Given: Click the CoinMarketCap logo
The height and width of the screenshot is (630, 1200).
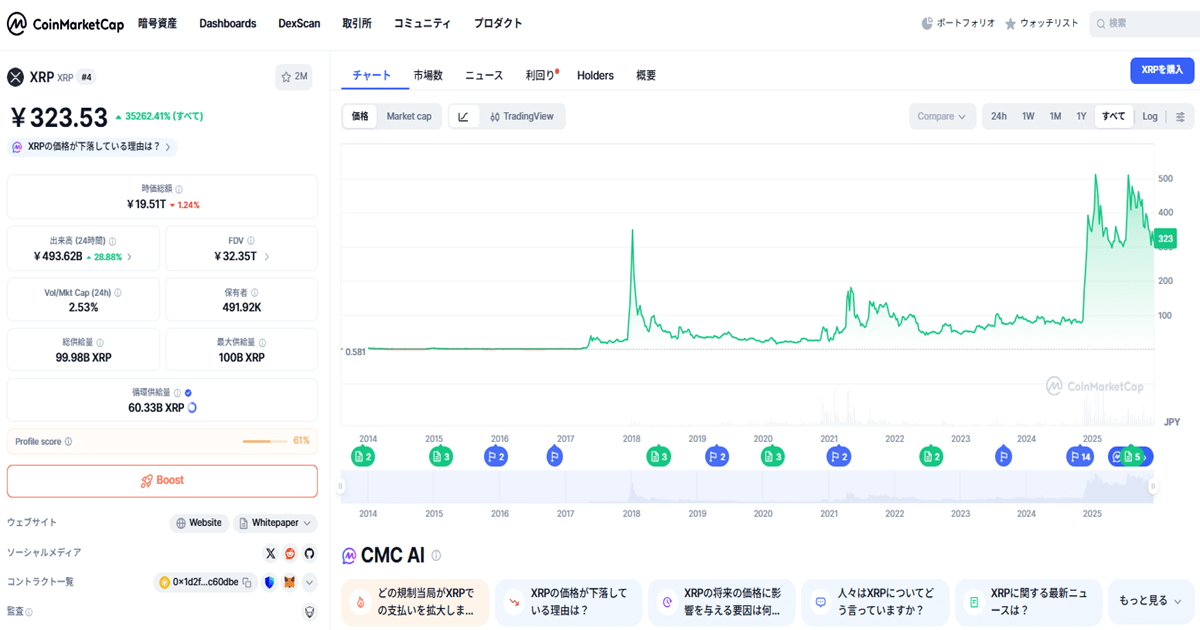Looking at the screenshot, I should 65,24.
